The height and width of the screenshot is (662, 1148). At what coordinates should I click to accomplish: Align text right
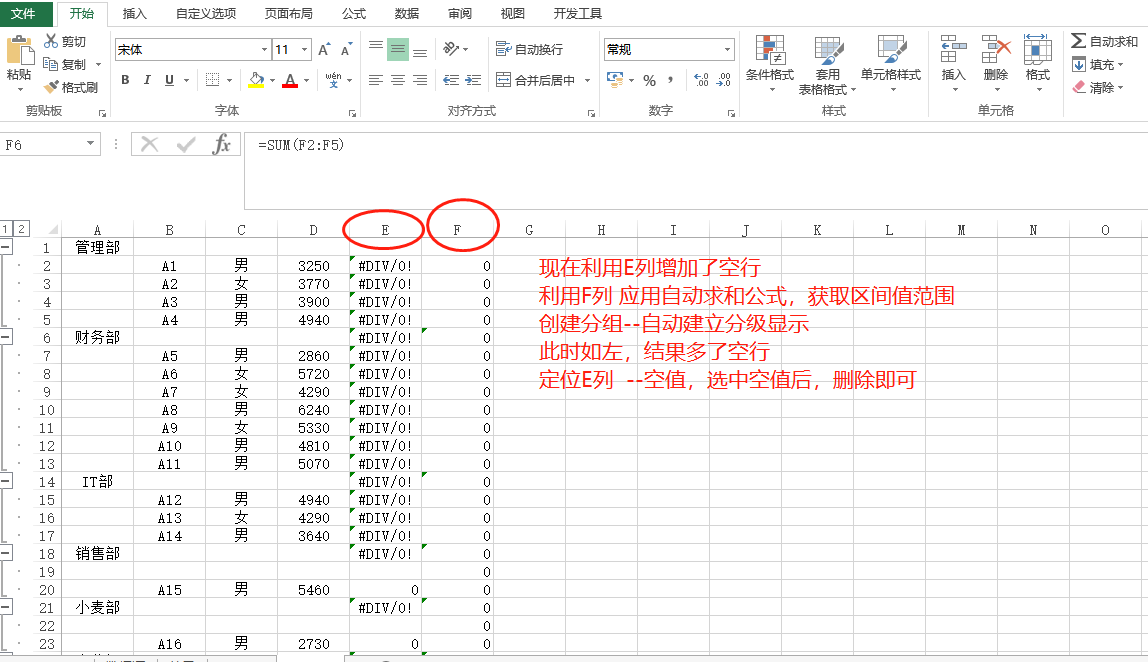(x=420, y=80)
